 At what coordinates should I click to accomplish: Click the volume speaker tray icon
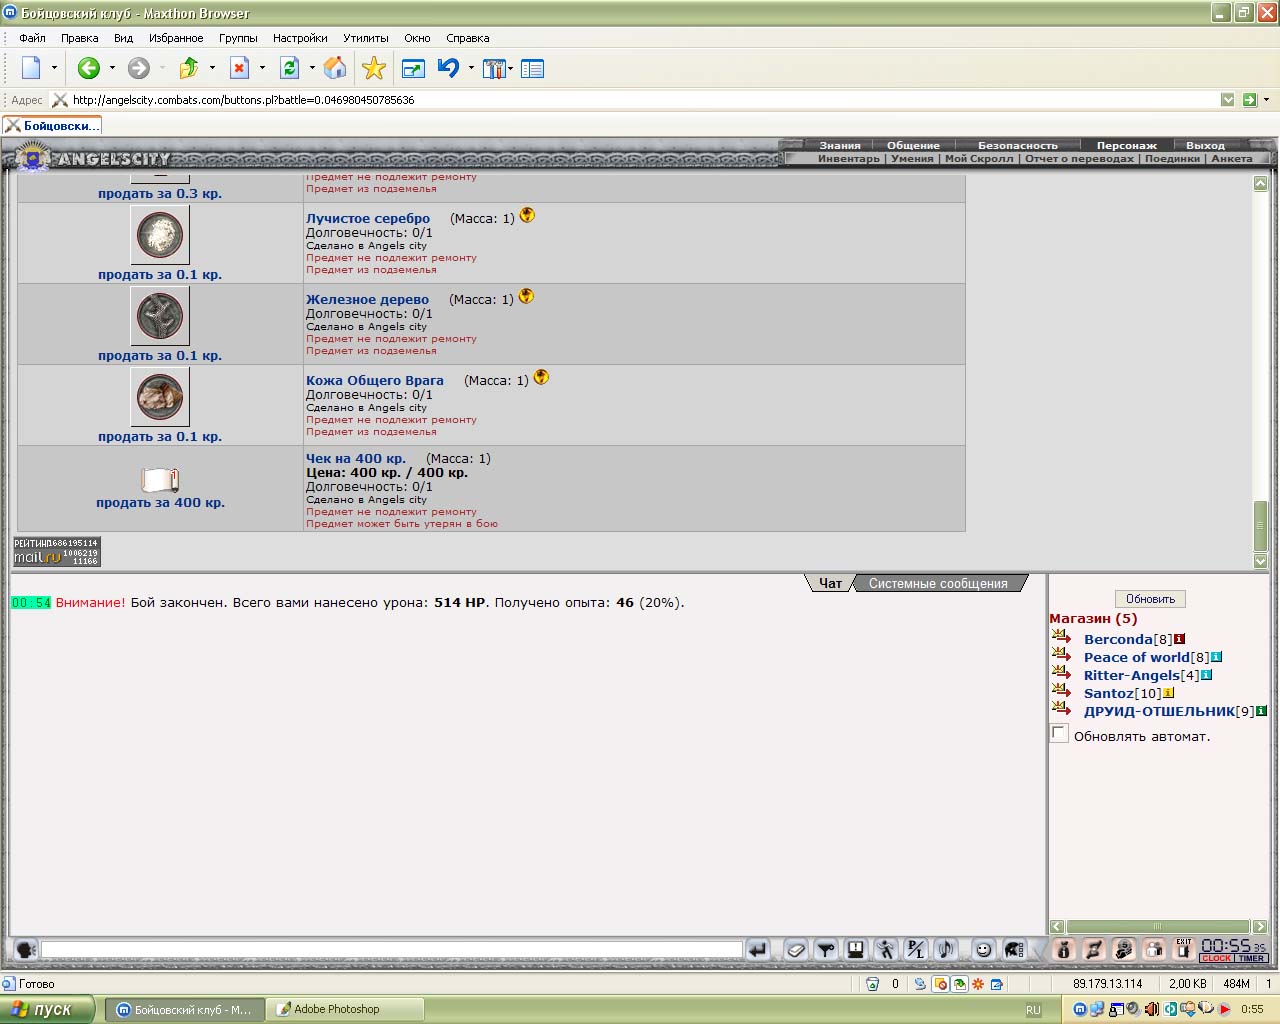(x=1152, y=1009)
